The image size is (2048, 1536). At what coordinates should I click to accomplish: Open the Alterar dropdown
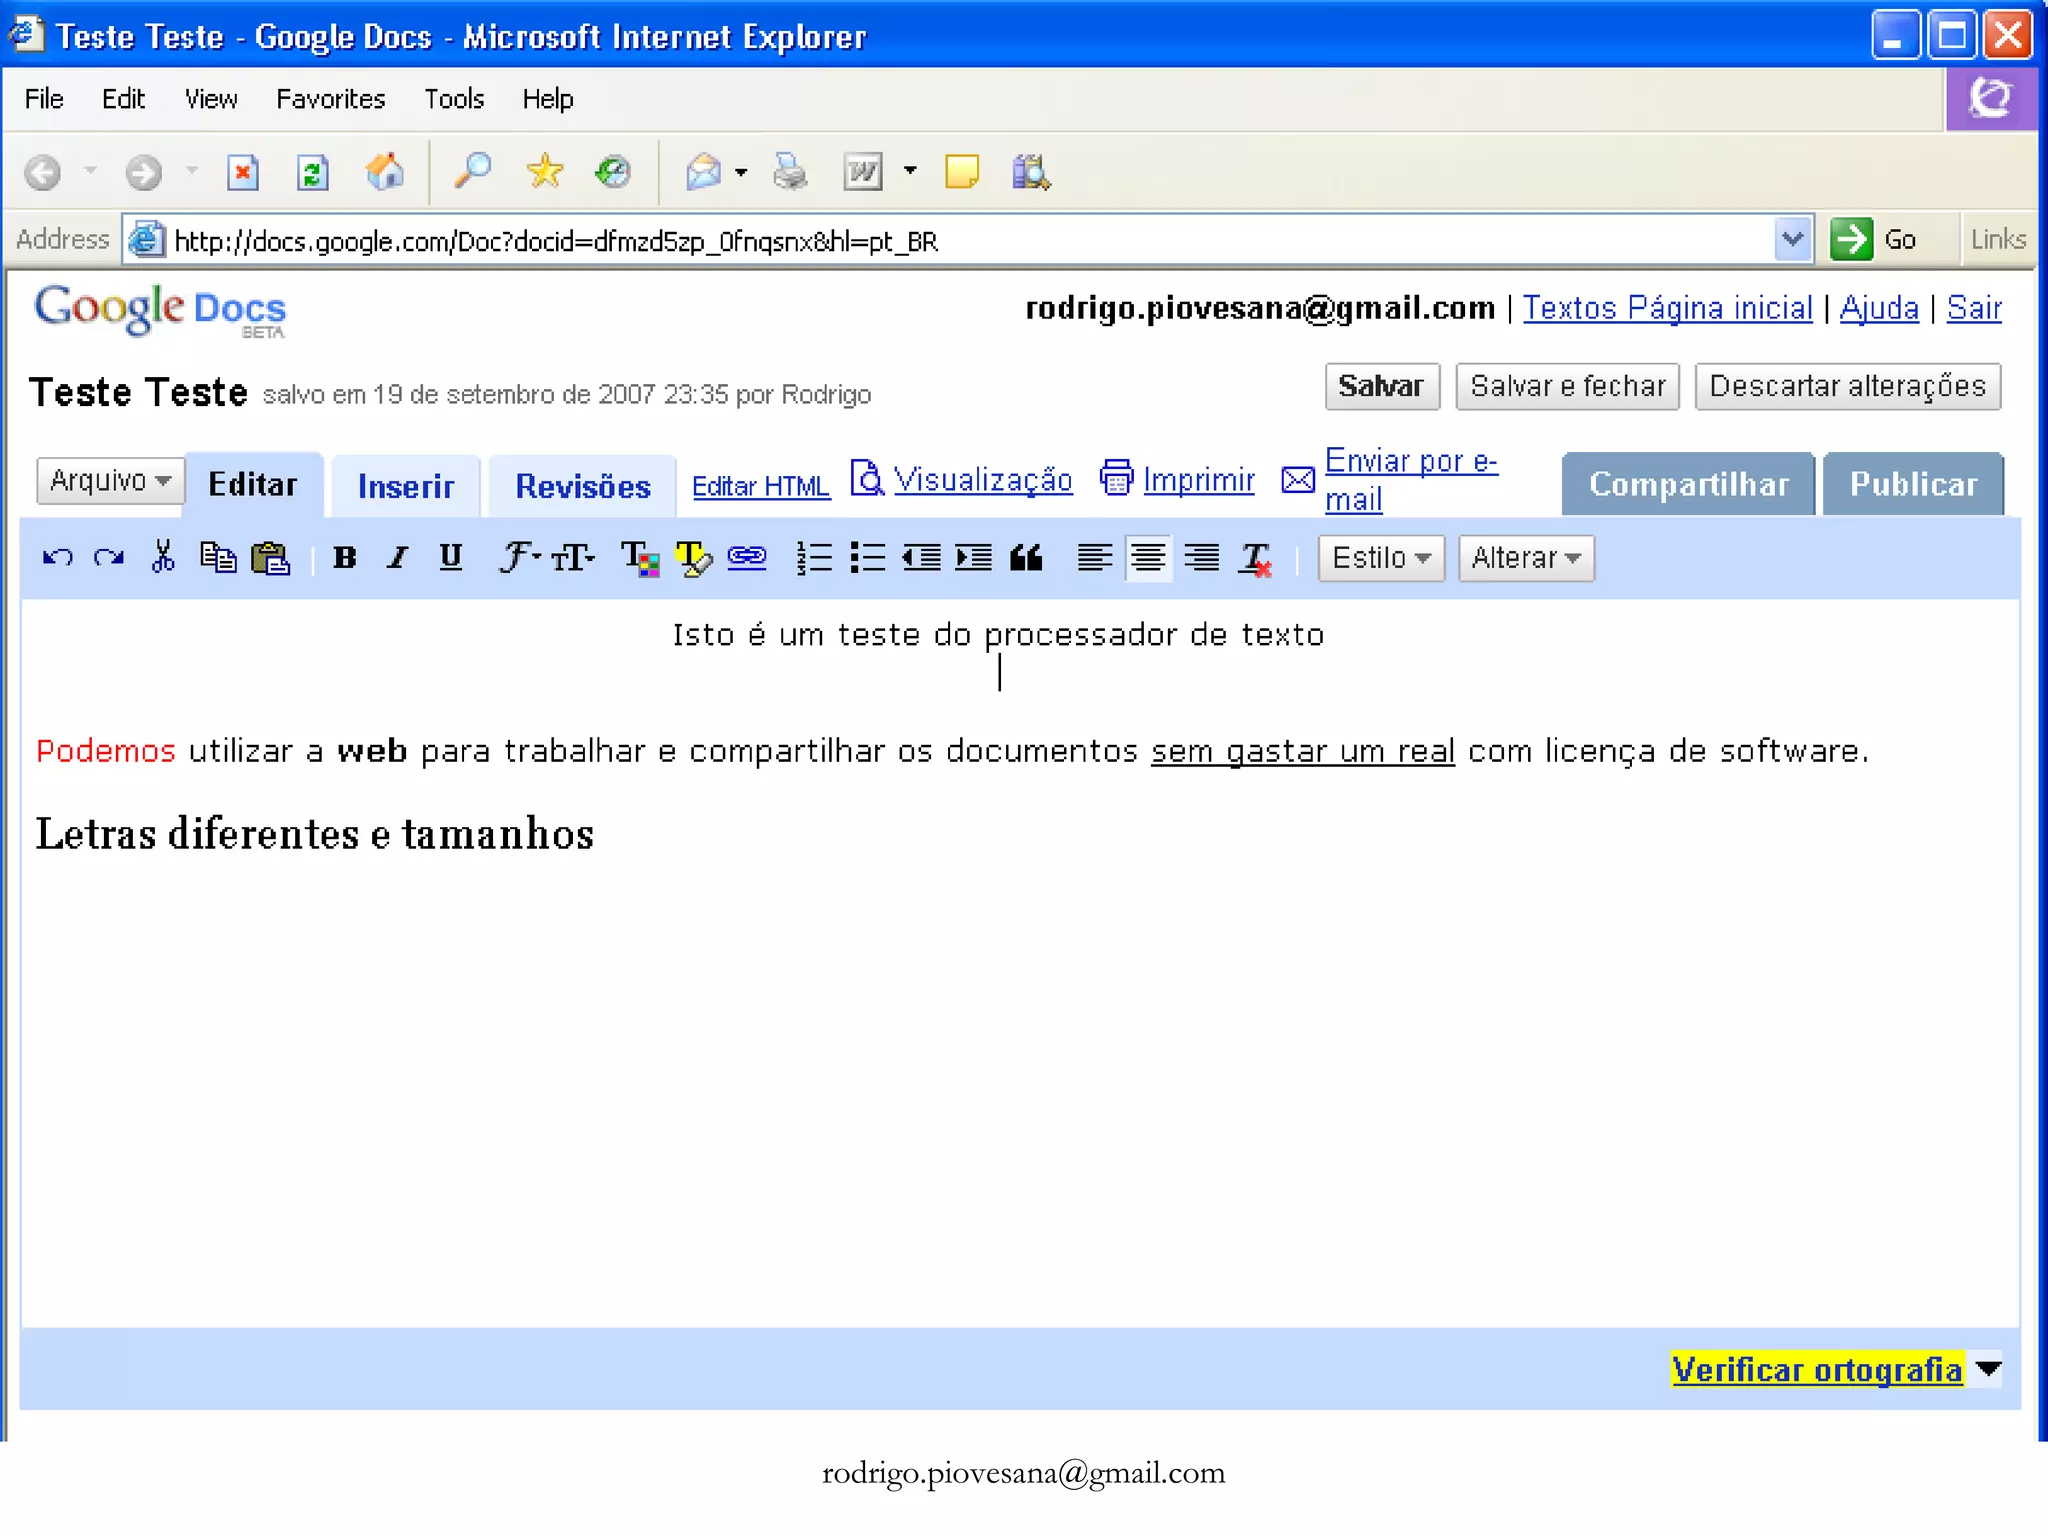[x=1525, y=557]
